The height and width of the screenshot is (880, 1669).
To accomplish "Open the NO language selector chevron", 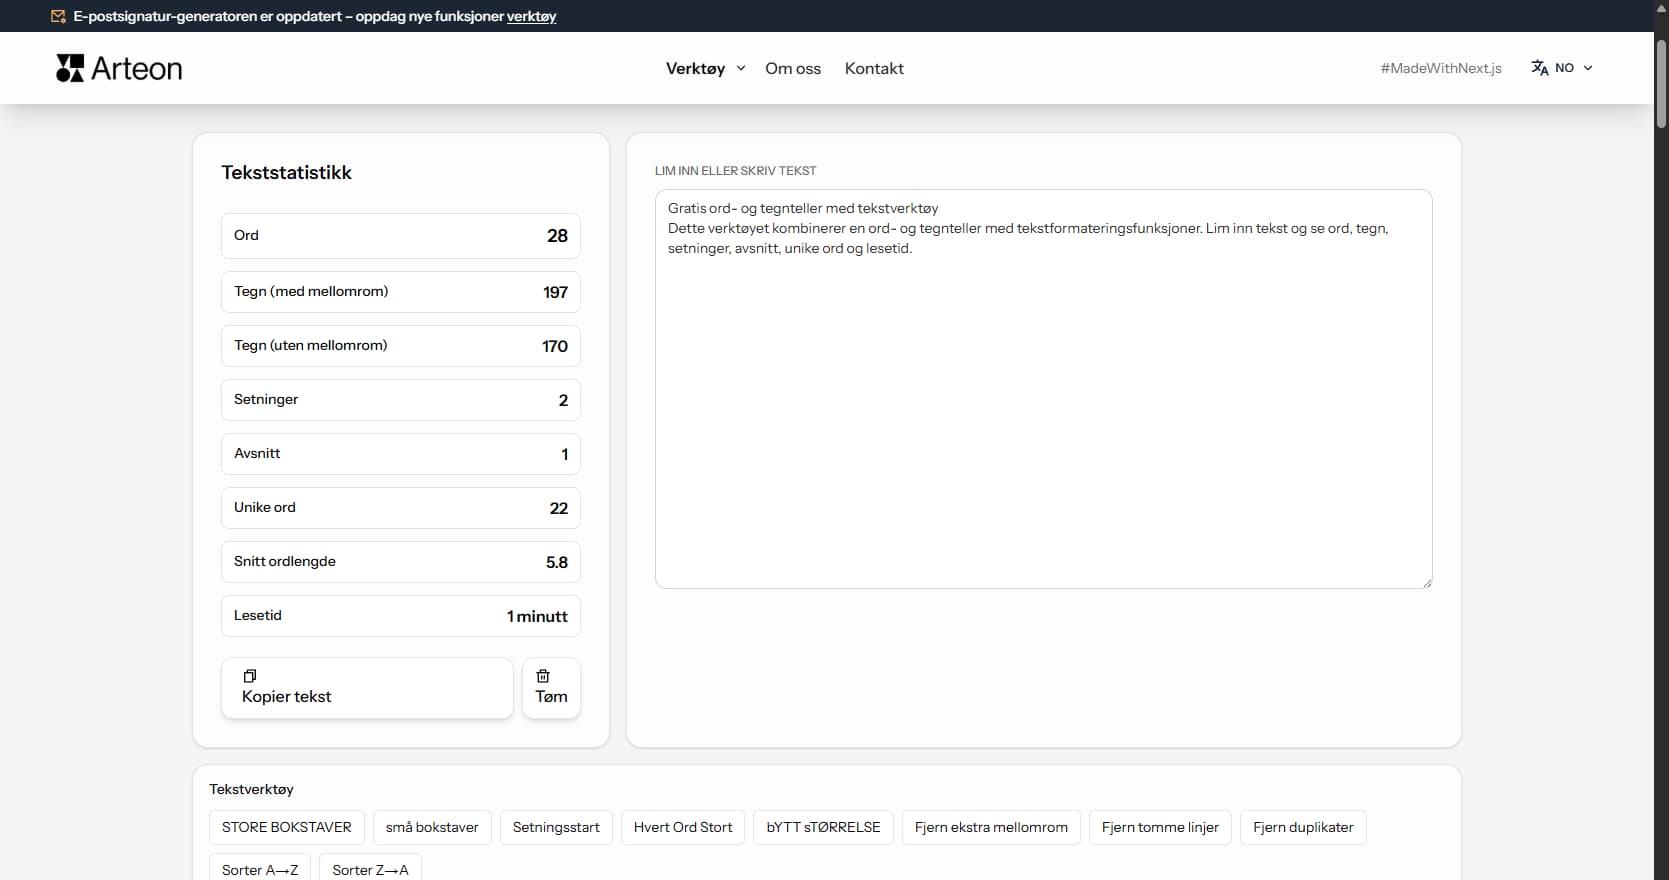I will 1588,68.
